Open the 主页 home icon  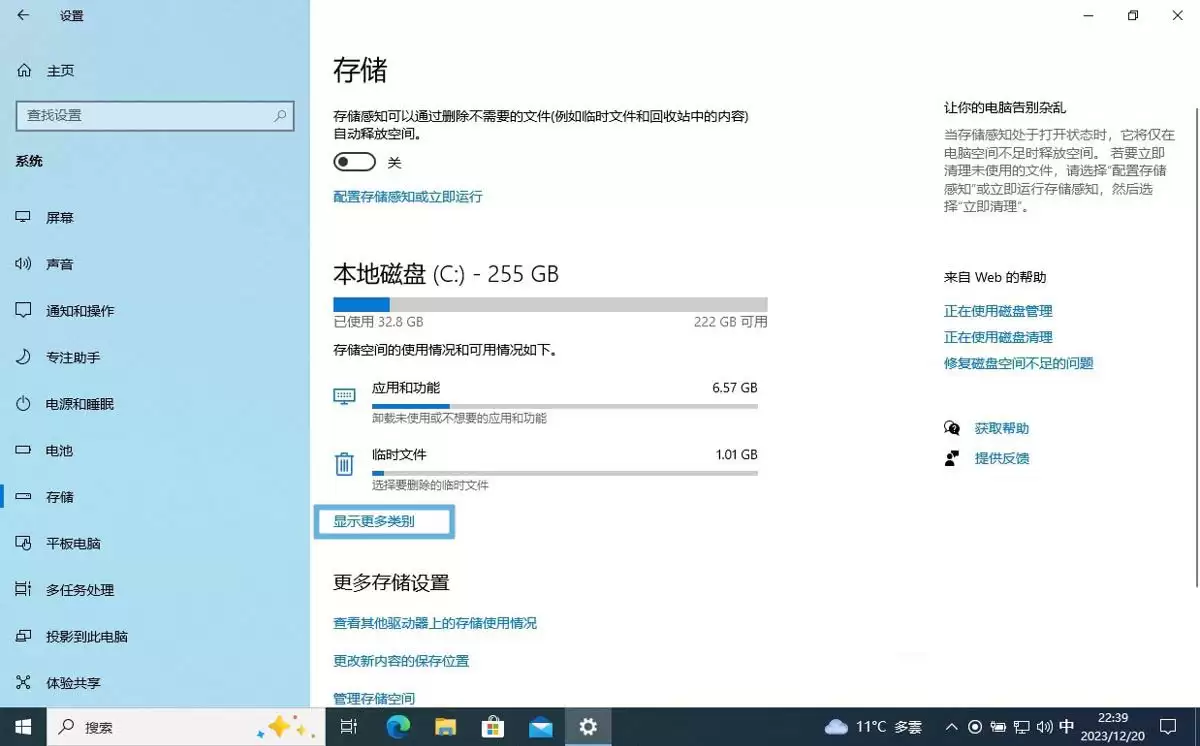point(24,71)
